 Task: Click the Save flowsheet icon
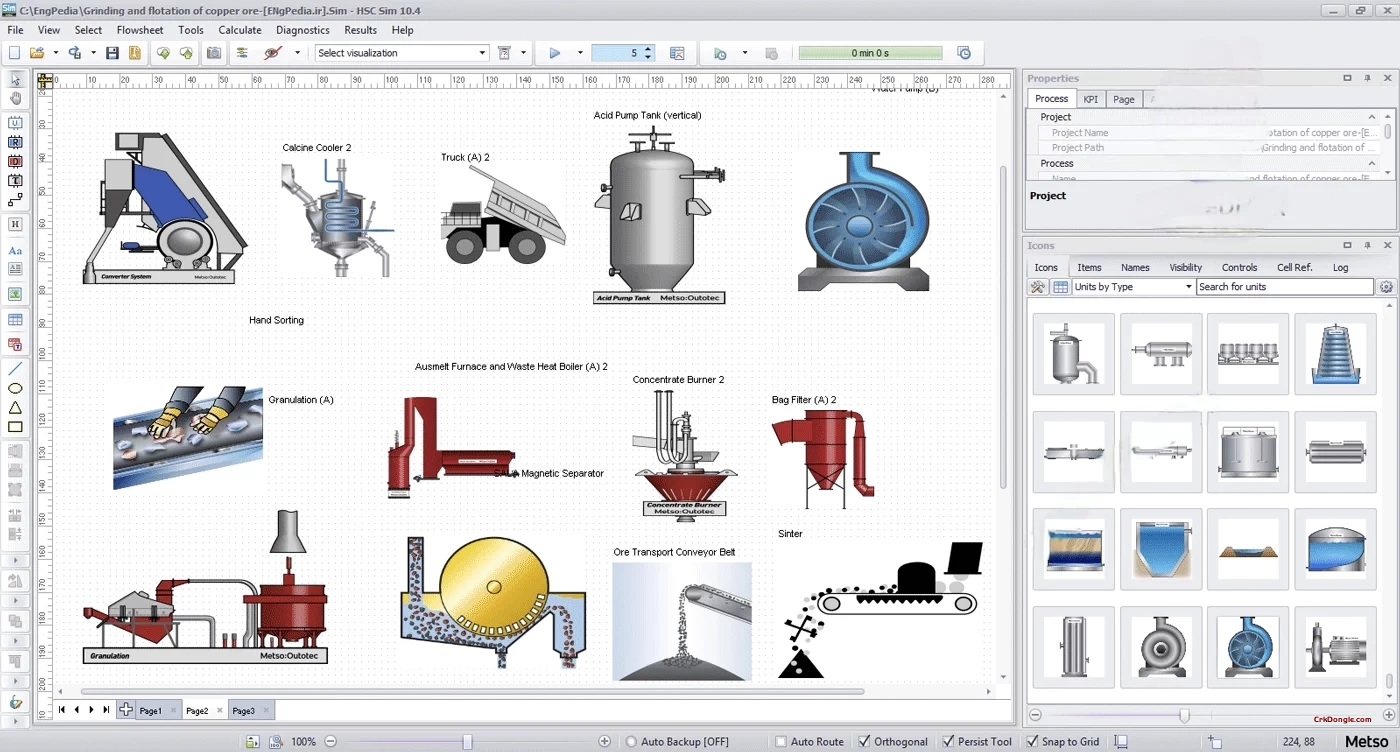[111, 52]
